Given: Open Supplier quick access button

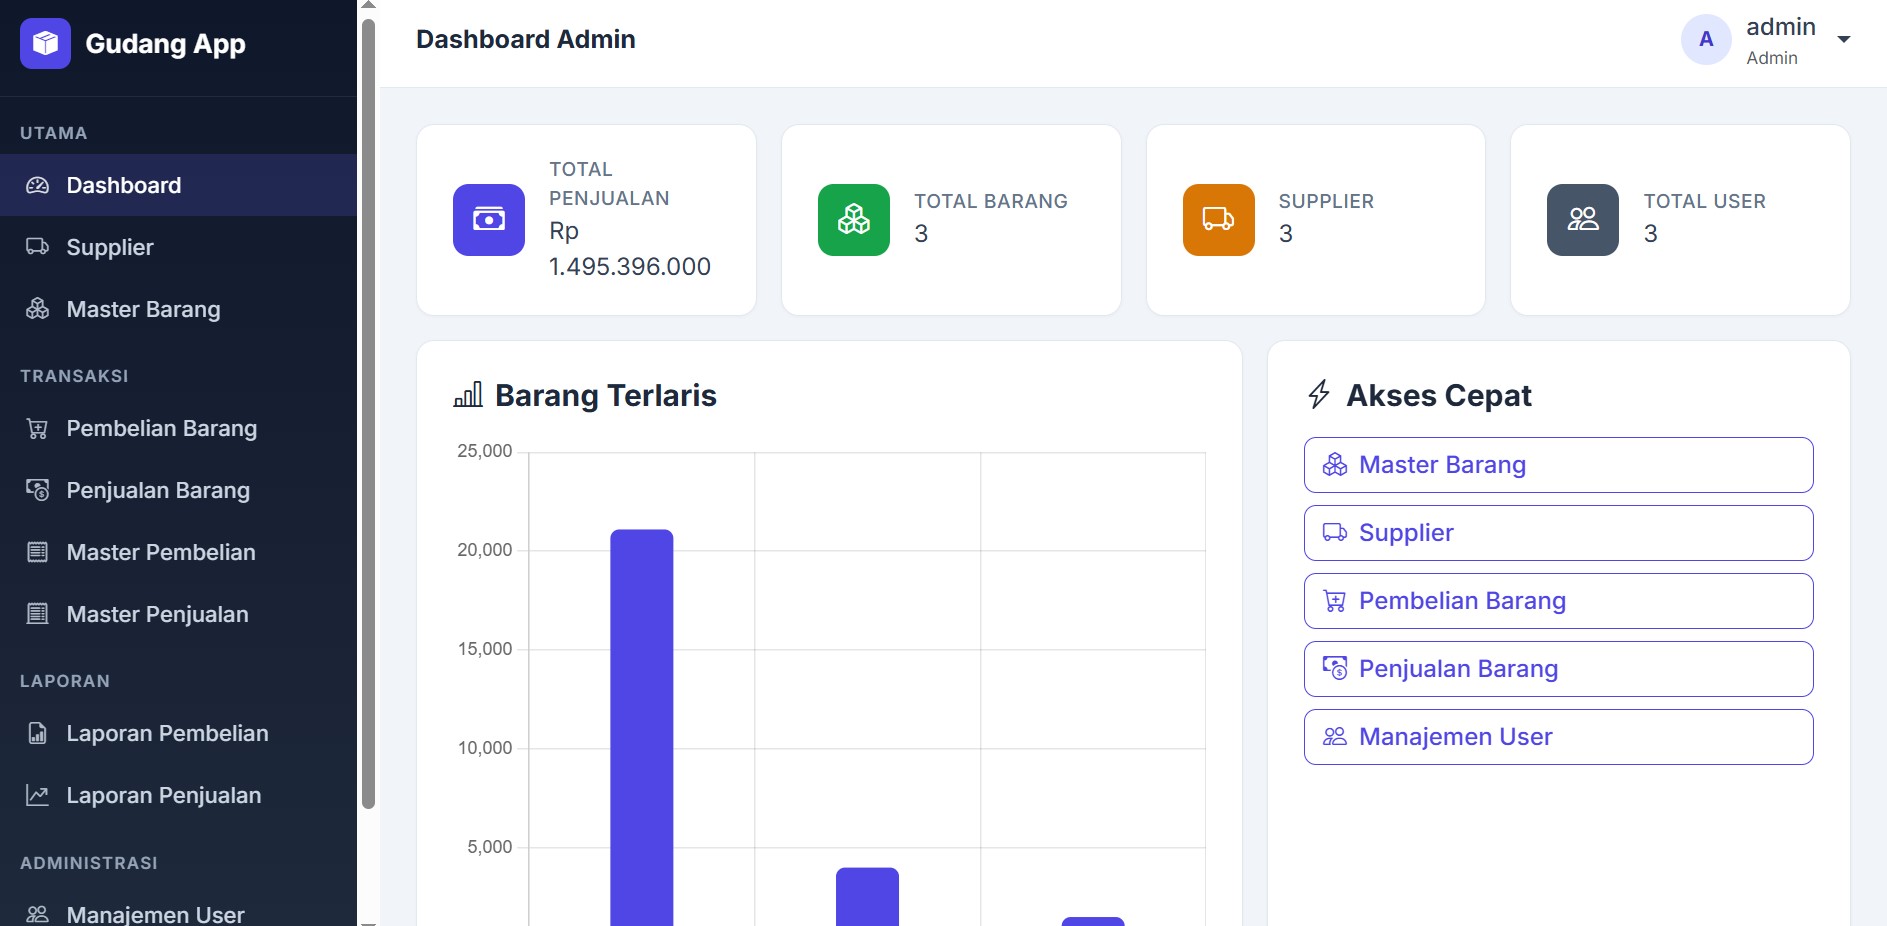Looking at the screenshot, I should (1558, 533).
